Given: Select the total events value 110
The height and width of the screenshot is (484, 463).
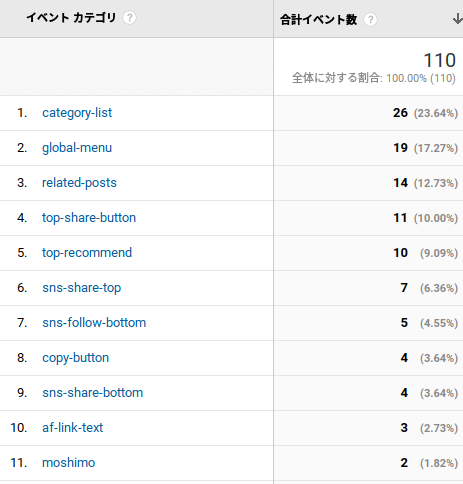Looking at the screenshot, I should click(x=439, y=60).
